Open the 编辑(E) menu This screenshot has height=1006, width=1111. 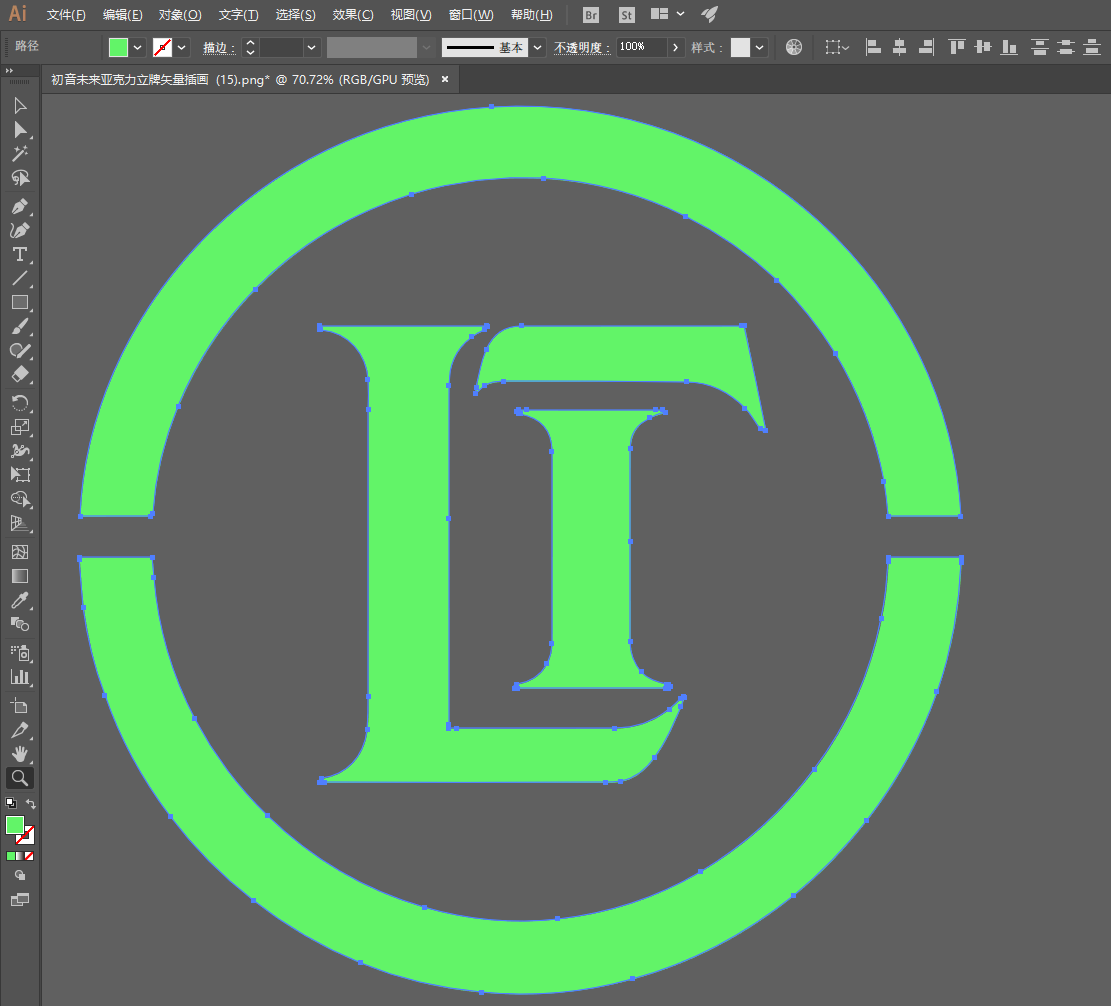click(123, 15)
